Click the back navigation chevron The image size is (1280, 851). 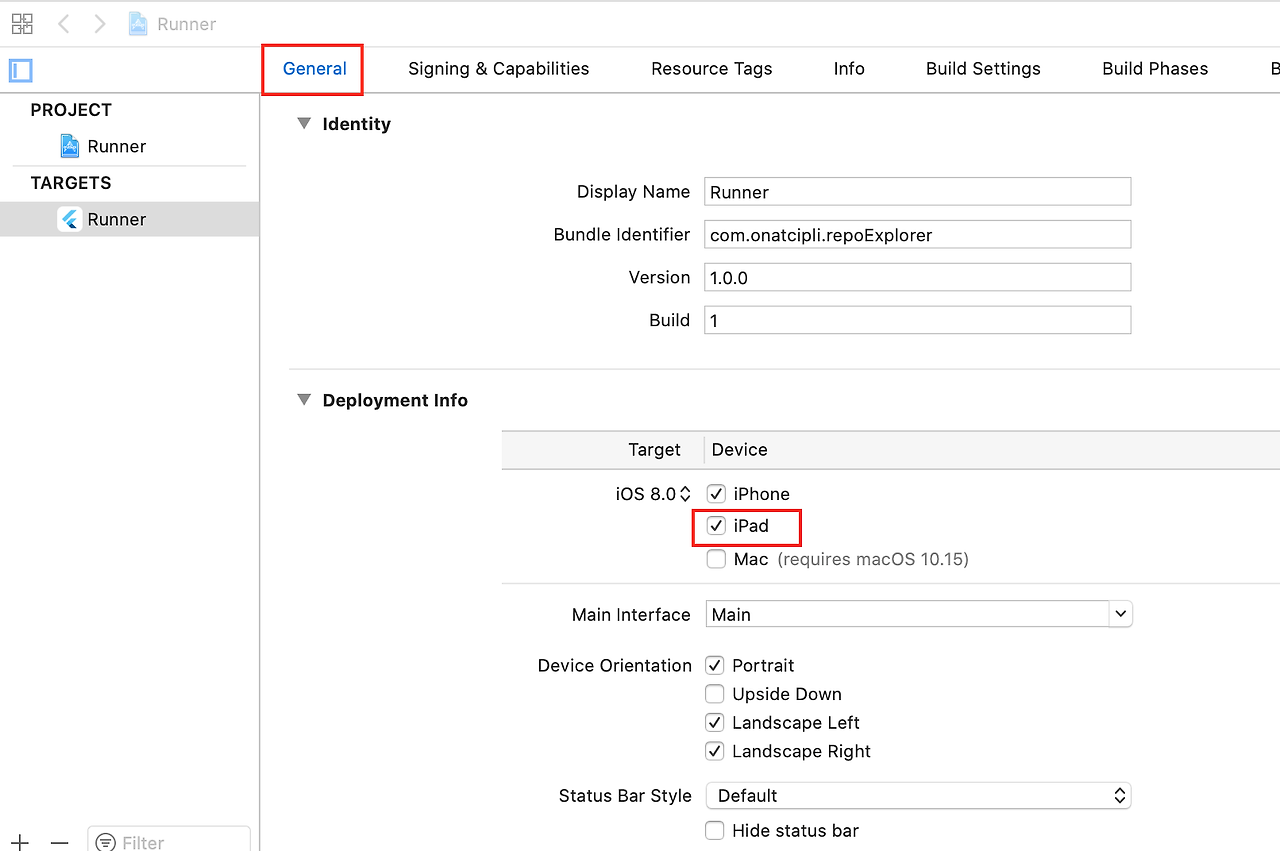click(64, 24)
